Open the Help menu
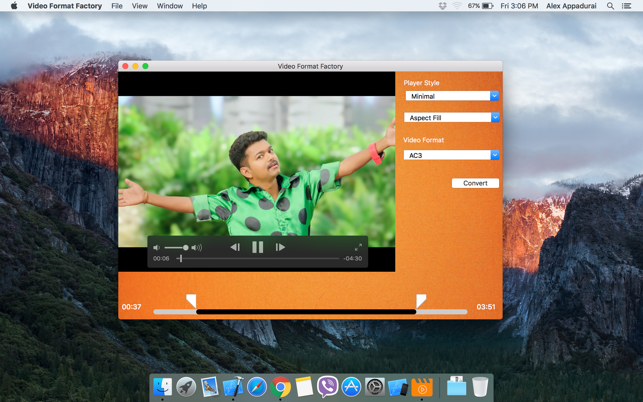643x402 pixels. point(199,6)
